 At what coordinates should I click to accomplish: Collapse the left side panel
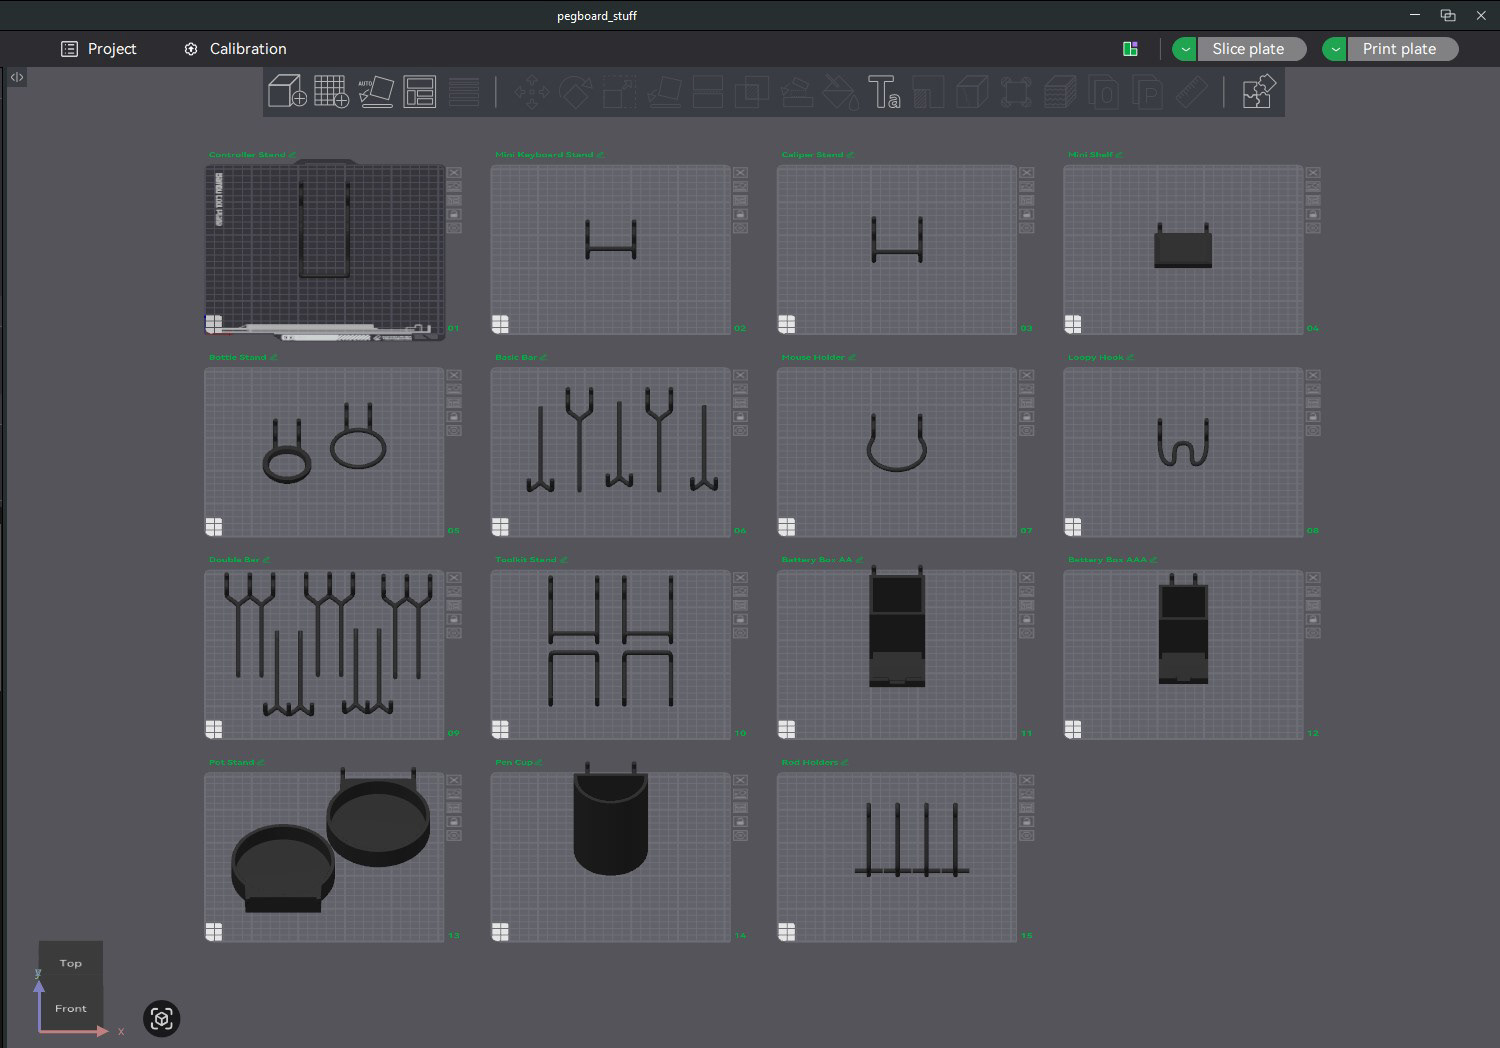(x=16, y=77)
